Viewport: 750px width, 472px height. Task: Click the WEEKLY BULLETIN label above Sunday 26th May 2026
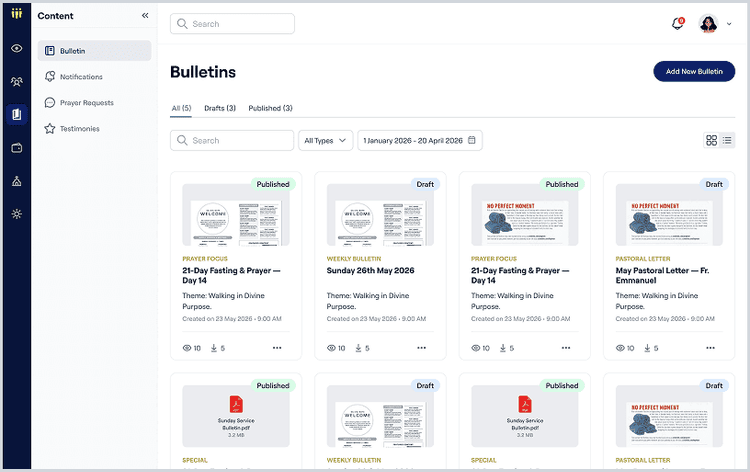click(x=354, y=259)
